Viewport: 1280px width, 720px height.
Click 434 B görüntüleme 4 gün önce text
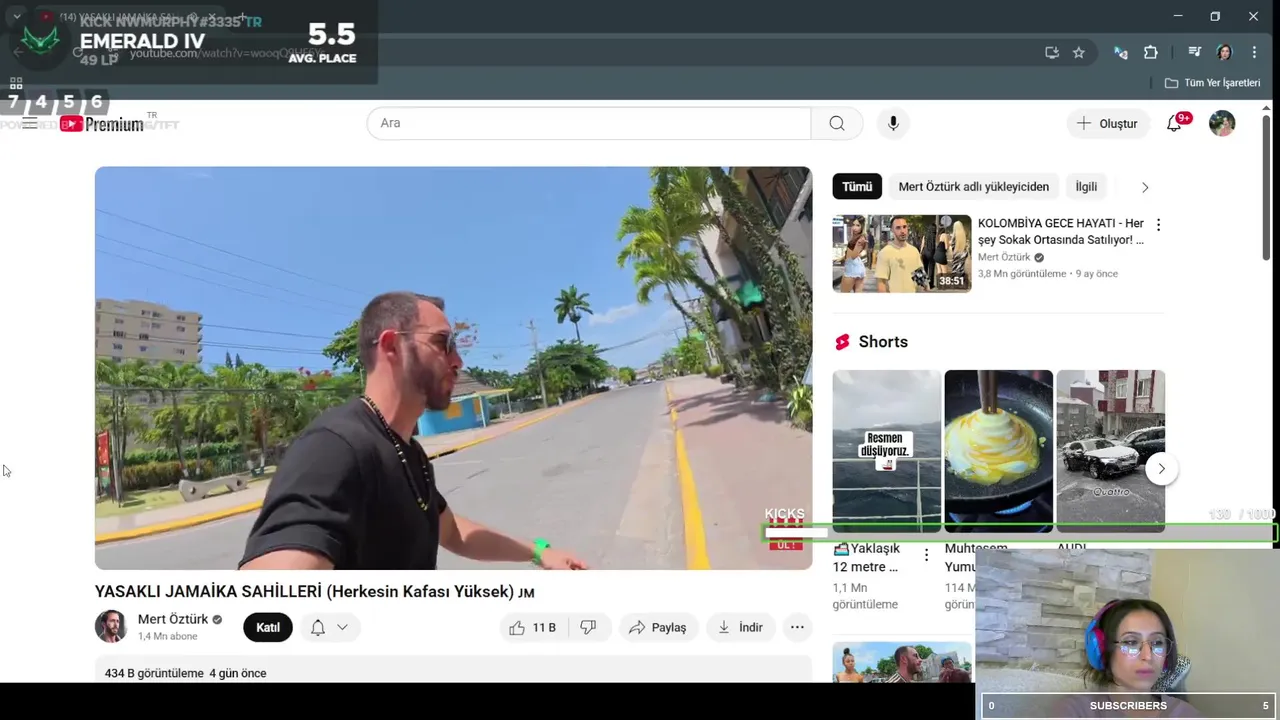tap(186, 673)
